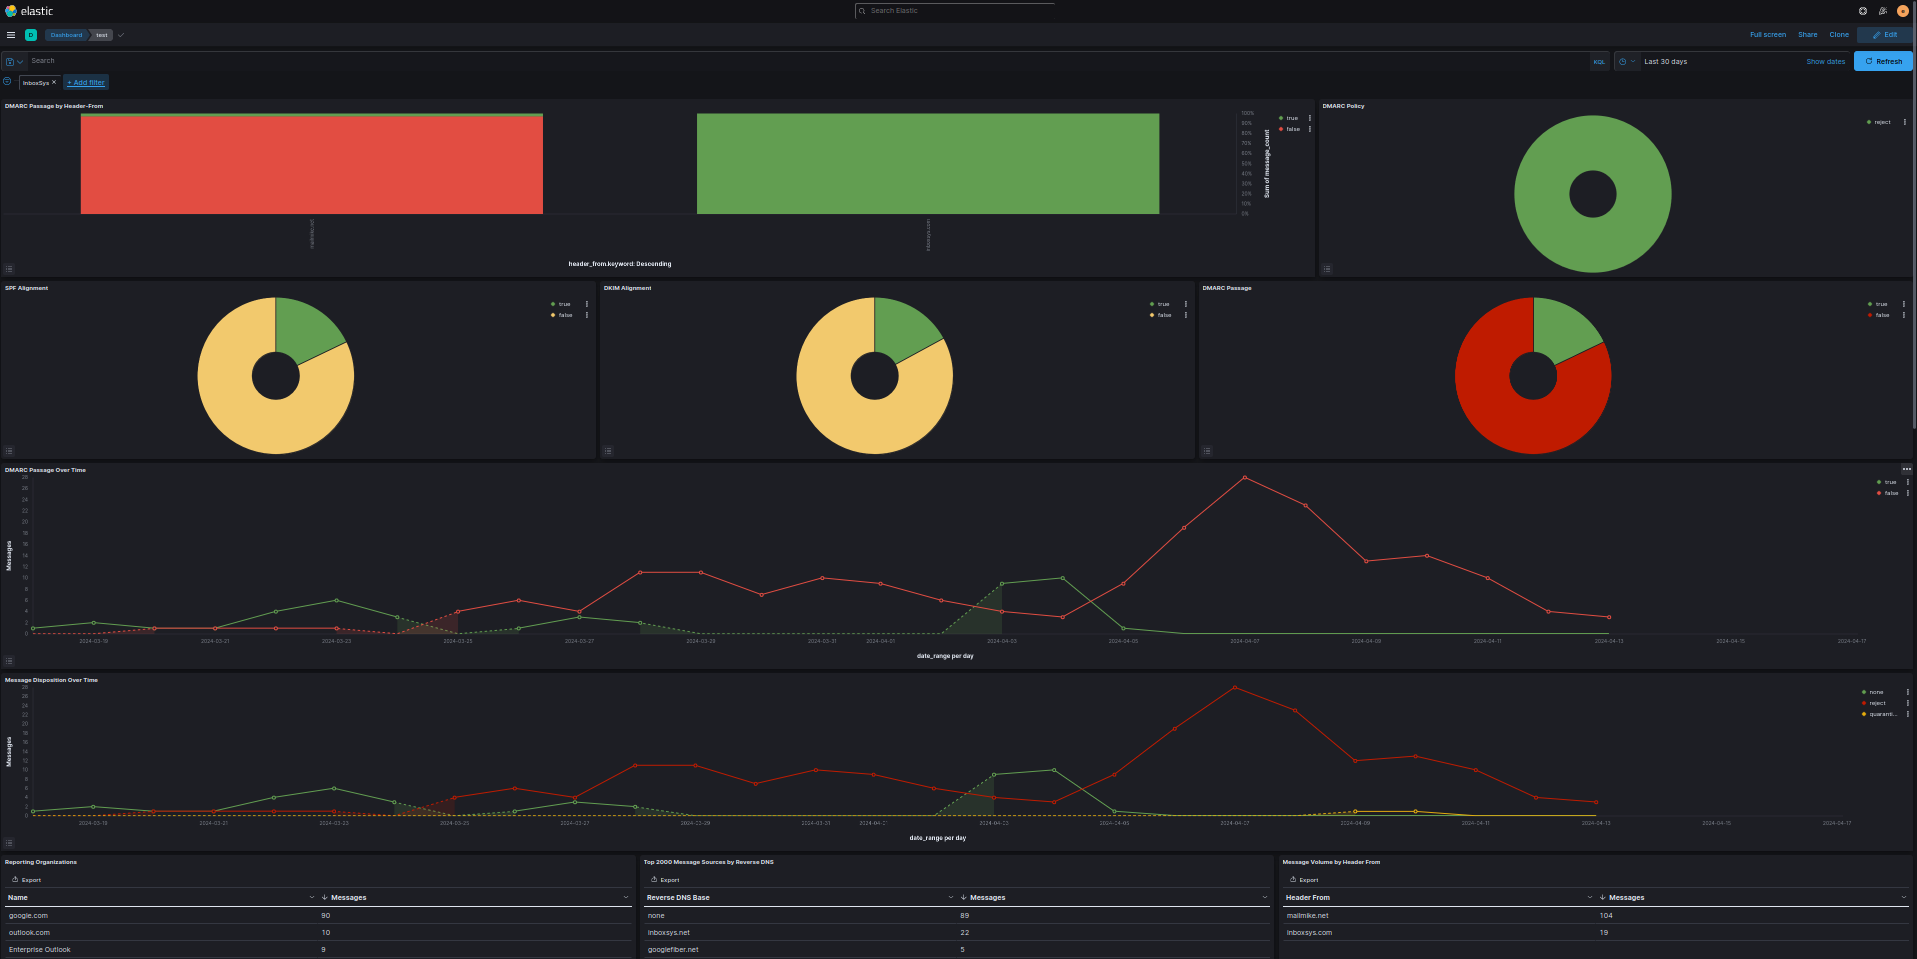Click Show dates link
This screenshot has width=1917, height=959.
pyautogui.click(x=1825, y=61)
